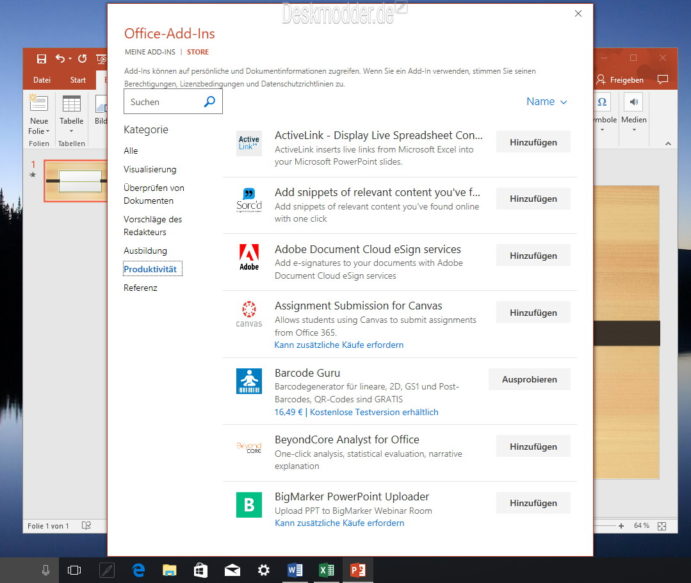Open the Start tab in PowerPoint
This screenshot has height=583, width=691.
tap(78, 80)
